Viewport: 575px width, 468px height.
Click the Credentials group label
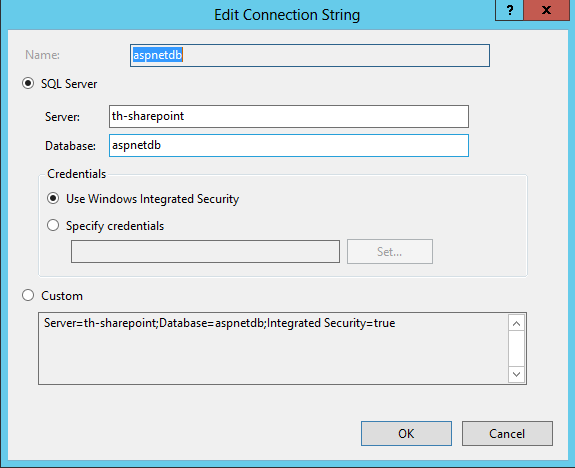pos(77,174)
